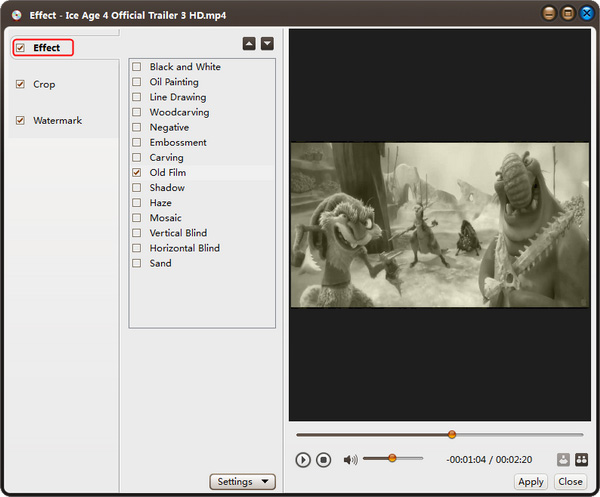Open the Watermark section
Viewport: 600px width, 497px height.
[57, 121]
